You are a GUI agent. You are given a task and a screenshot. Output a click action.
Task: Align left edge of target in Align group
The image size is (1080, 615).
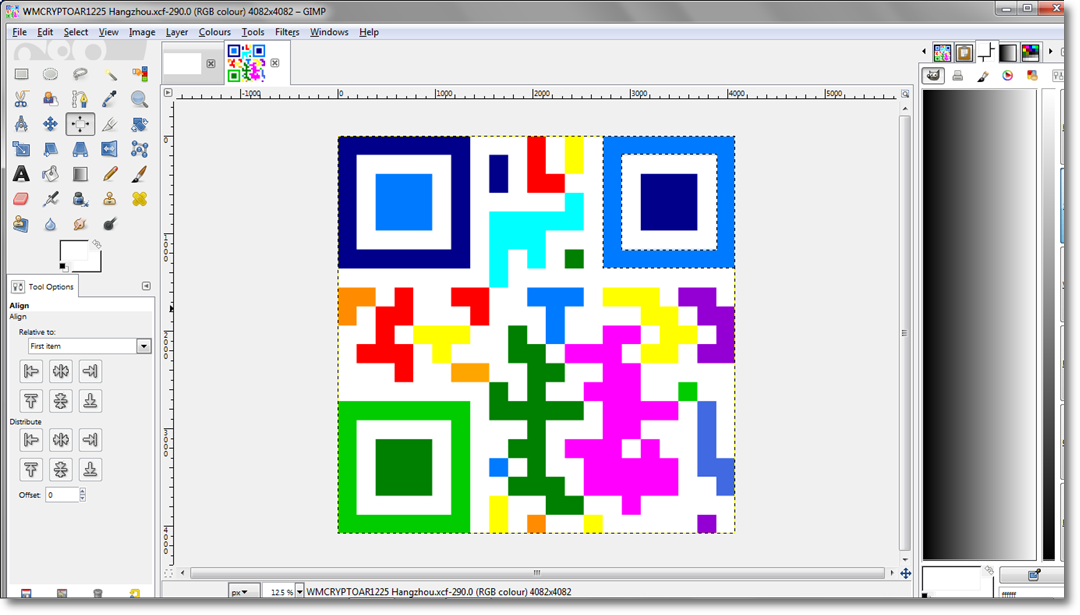click(31, 371)
